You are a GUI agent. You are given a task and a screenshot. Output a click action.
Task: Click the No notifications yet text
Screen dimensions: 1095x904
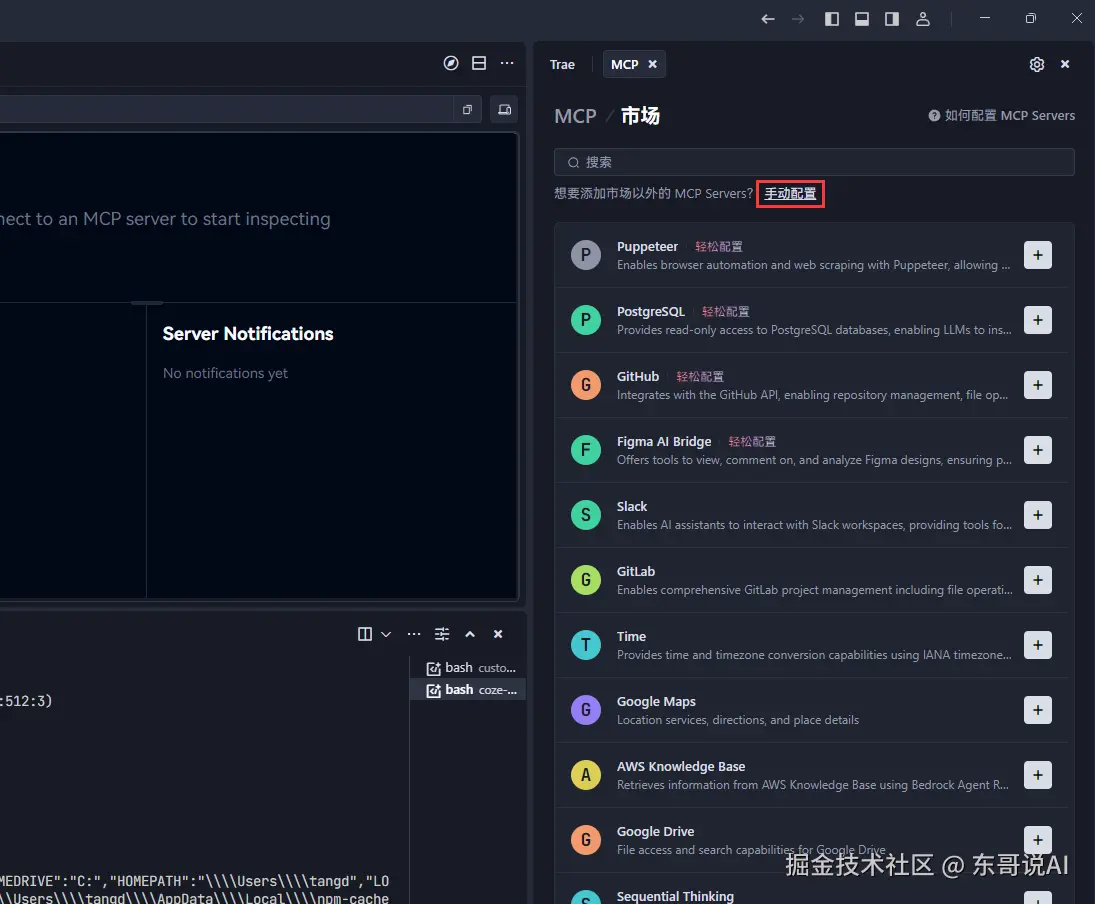tap(226, 373)
